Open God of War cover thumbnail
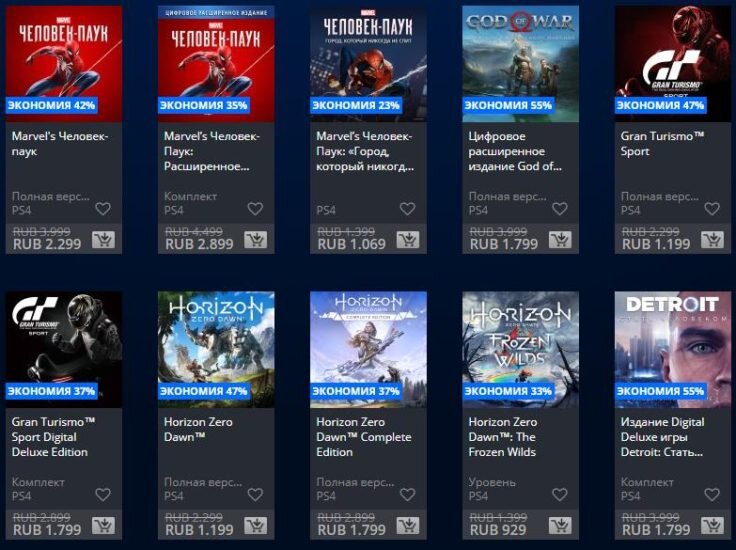Screen dimensions: 736x550 click(x=521, y=64)
